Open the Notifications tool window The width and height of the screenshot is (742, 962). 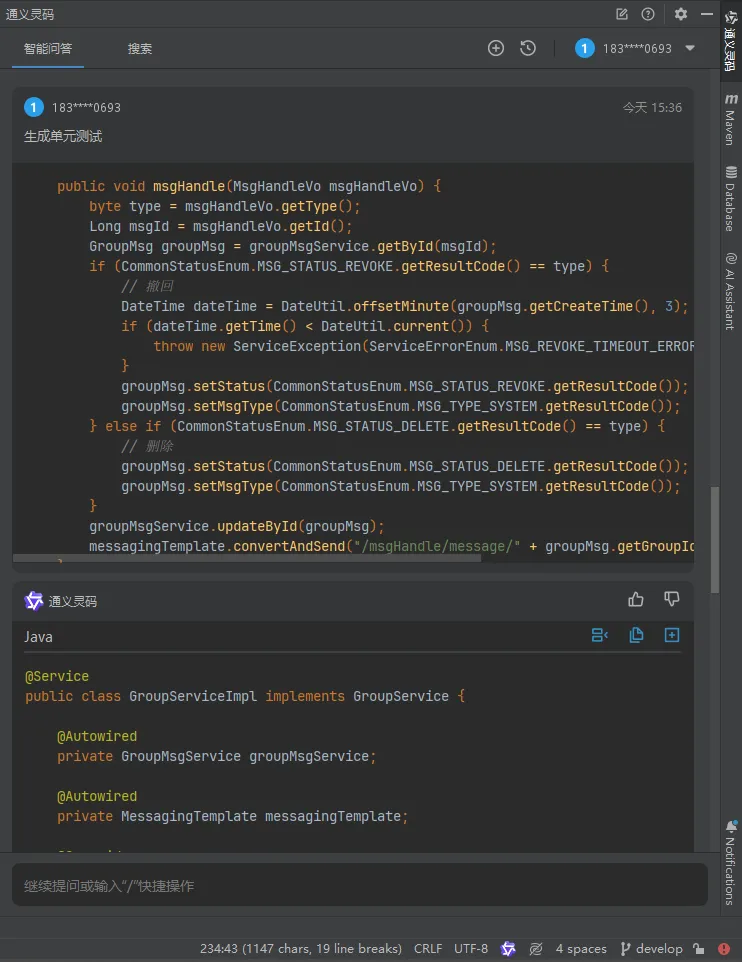(730, 863)
